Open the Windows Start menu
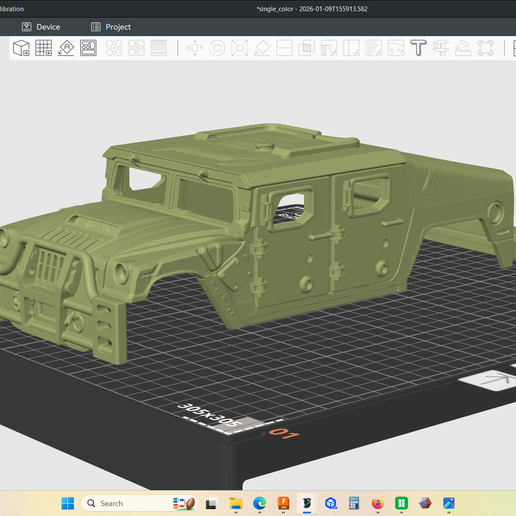This screenshot has width=516, height=516. point(68,503)
